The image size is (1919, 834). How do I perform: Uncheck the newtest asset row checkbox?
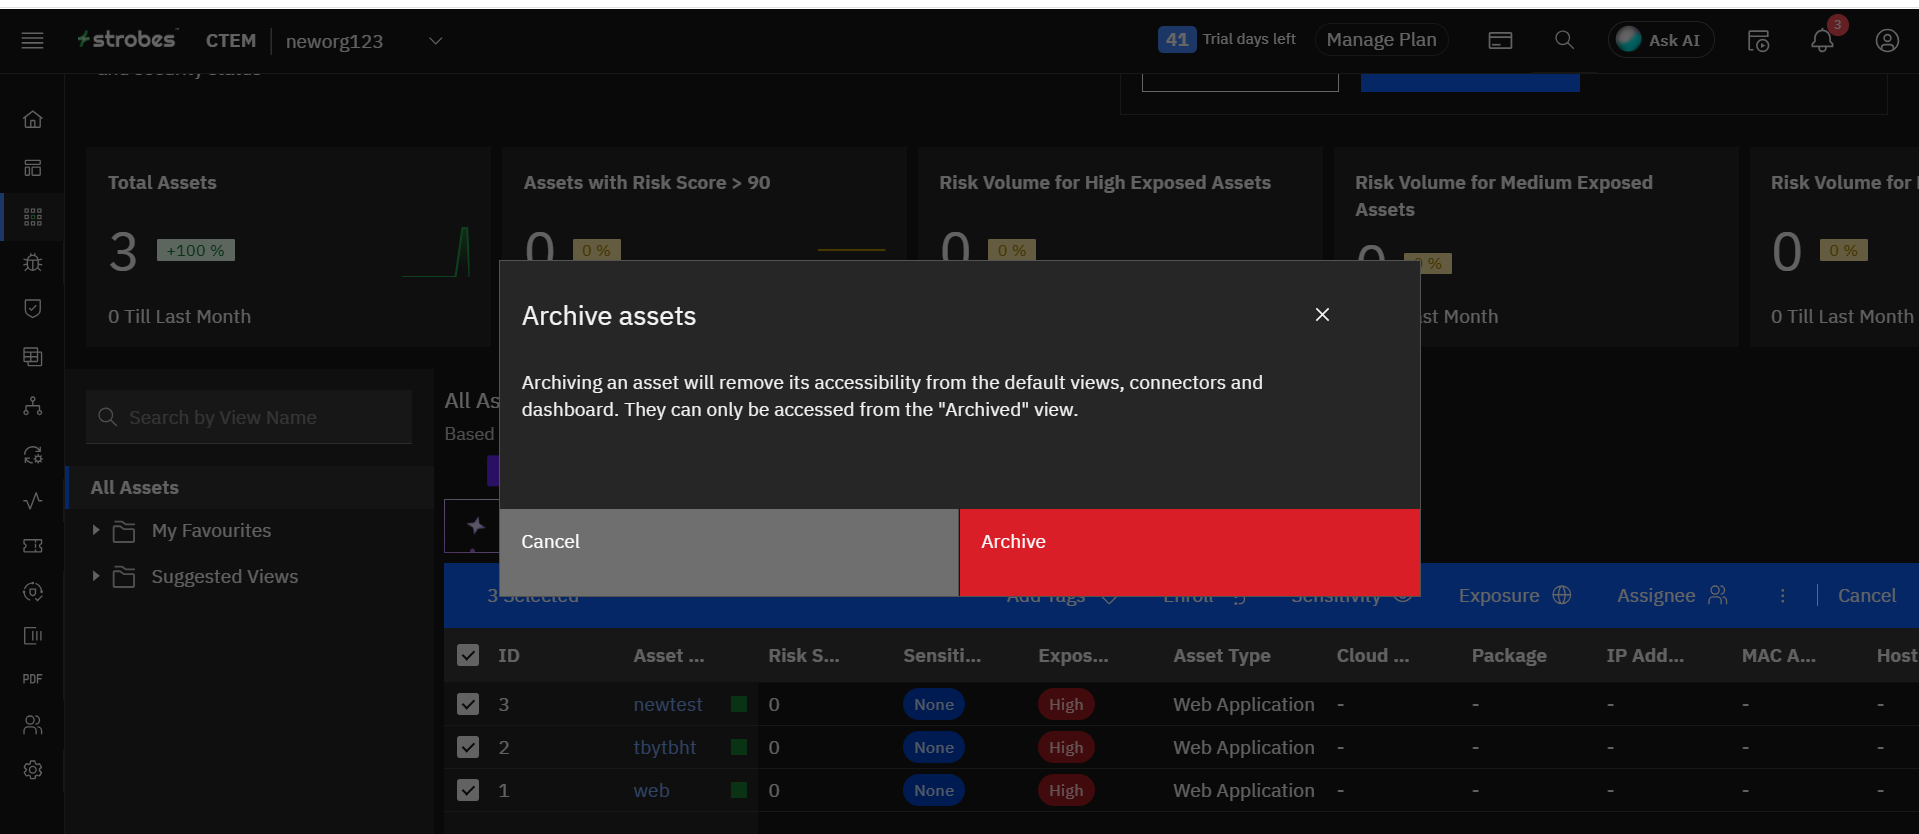click(468, 704)
